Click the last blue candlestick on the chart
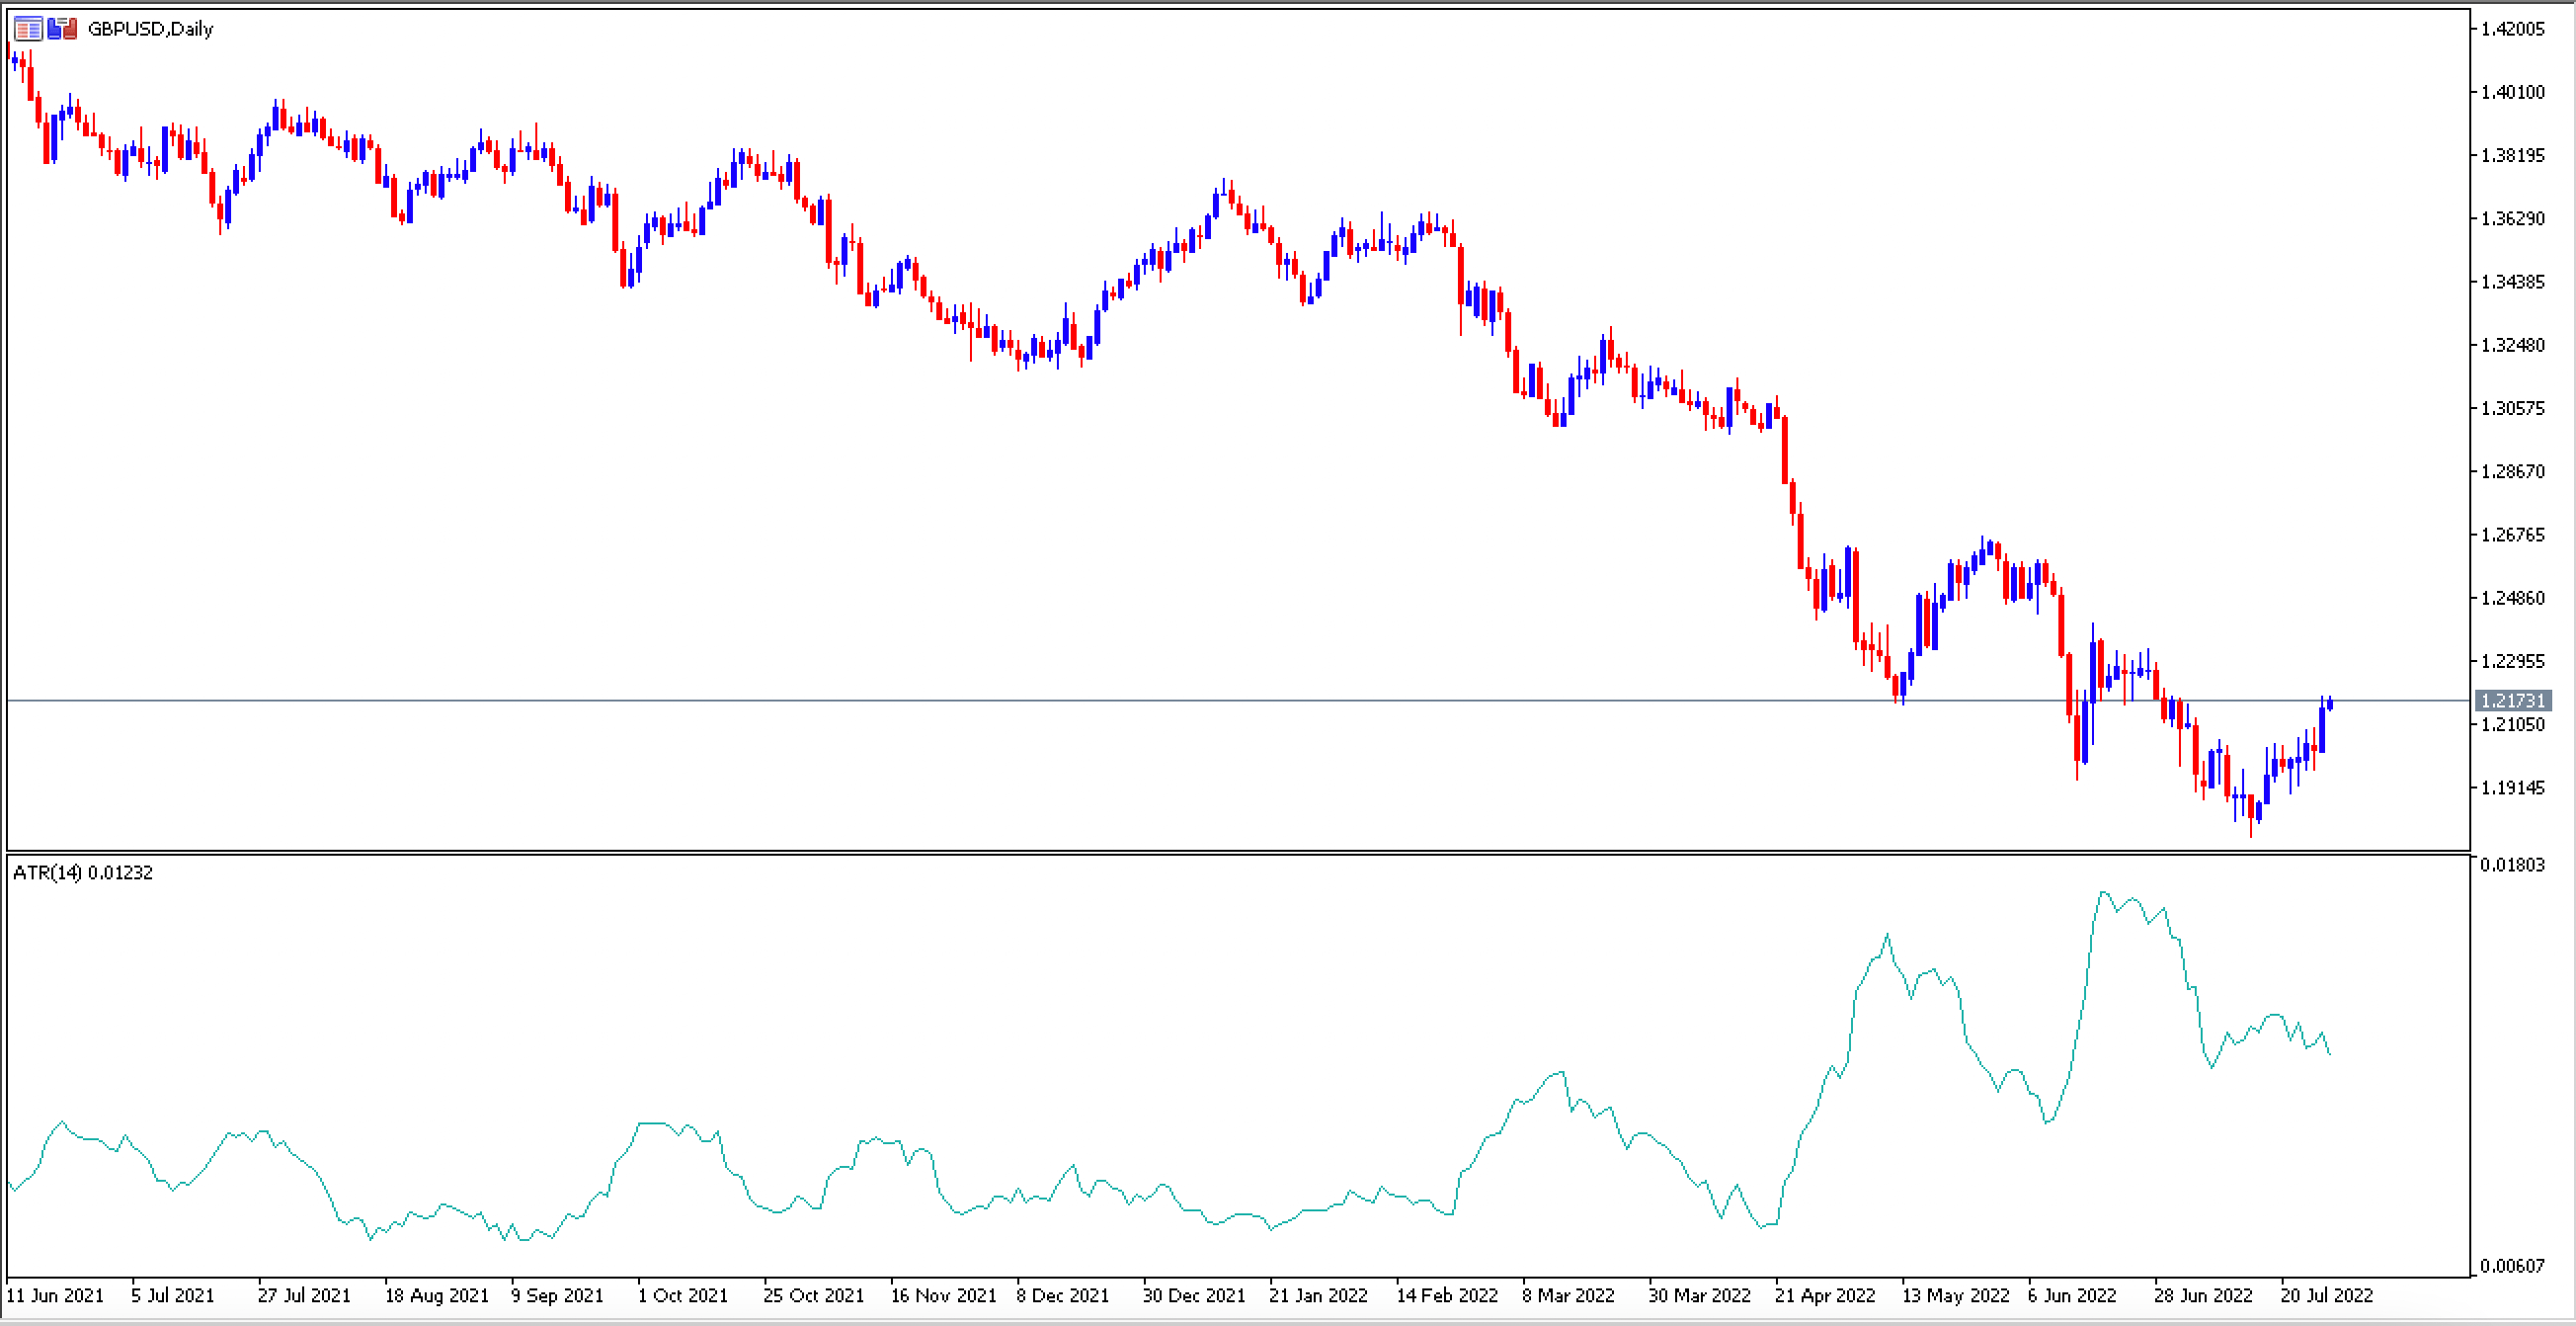Viewport: 2576px width, 1326px height. (x=2330, y=703)
